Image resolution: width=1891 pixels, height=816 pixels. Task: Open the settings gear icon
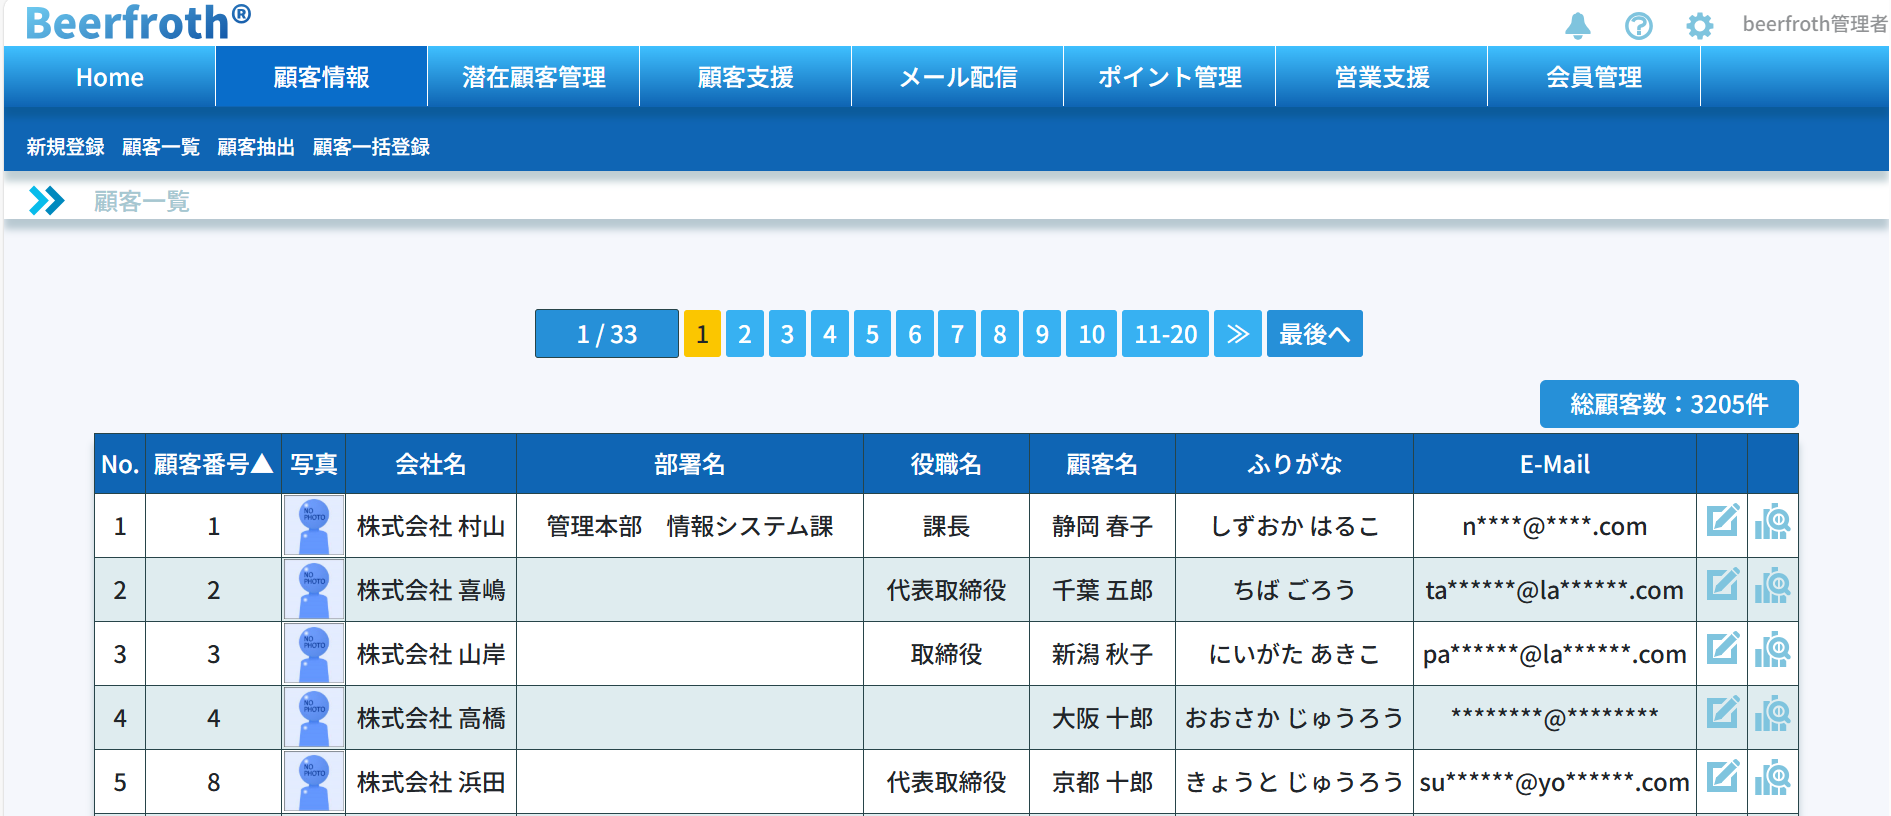click(x=1699, y=25)
